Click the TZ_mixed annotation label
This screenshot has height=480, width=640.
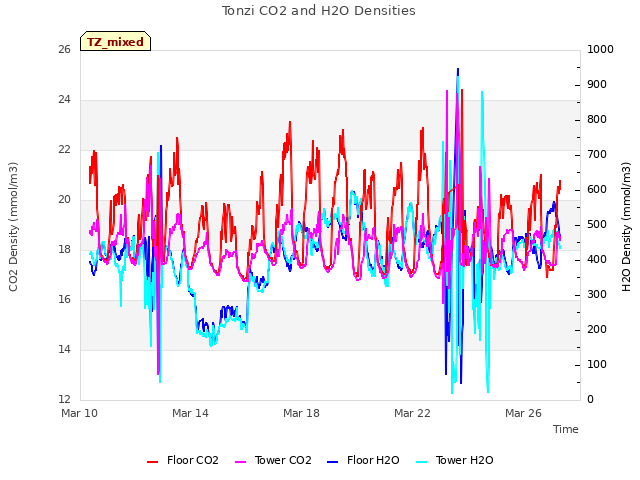pyautogui.click(x=116, y=42)
